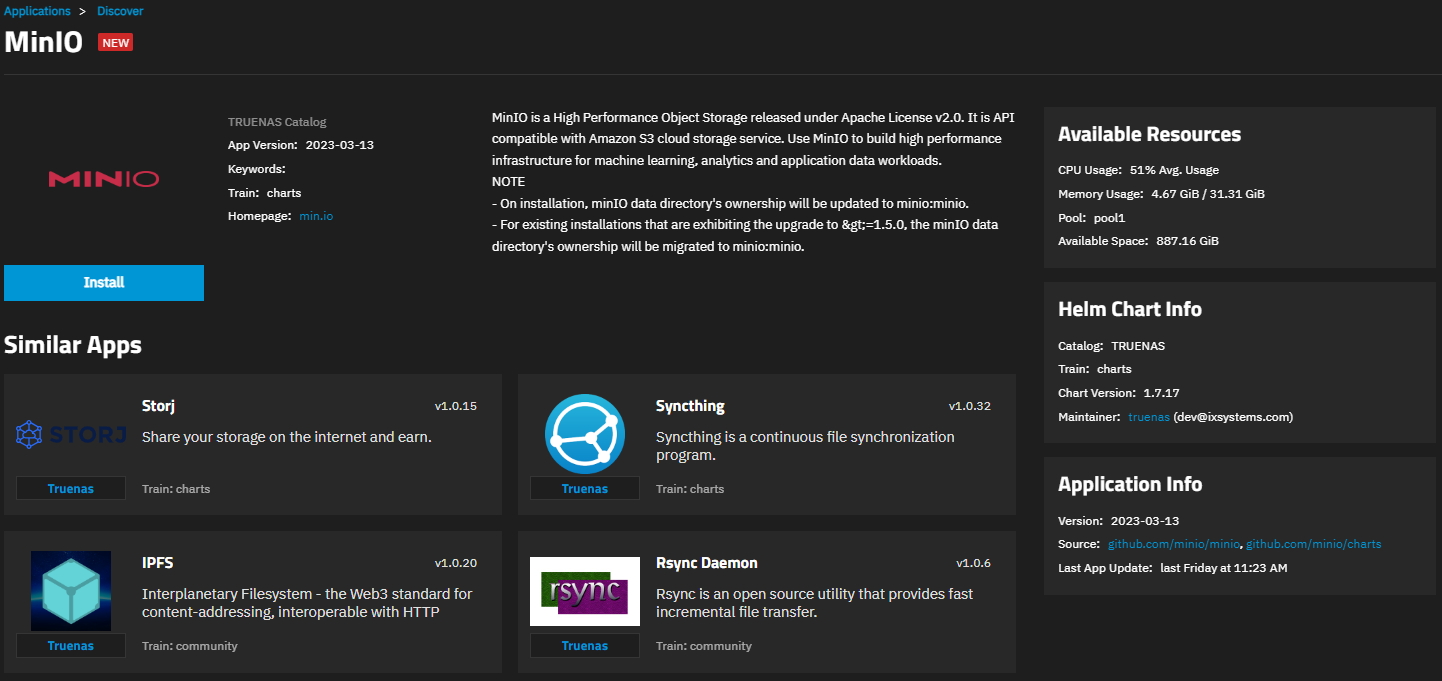1442x681 pixels.
Task: Click the Syncthing circular logo icon
Action: pyautogui.click(x=585, y=435)
